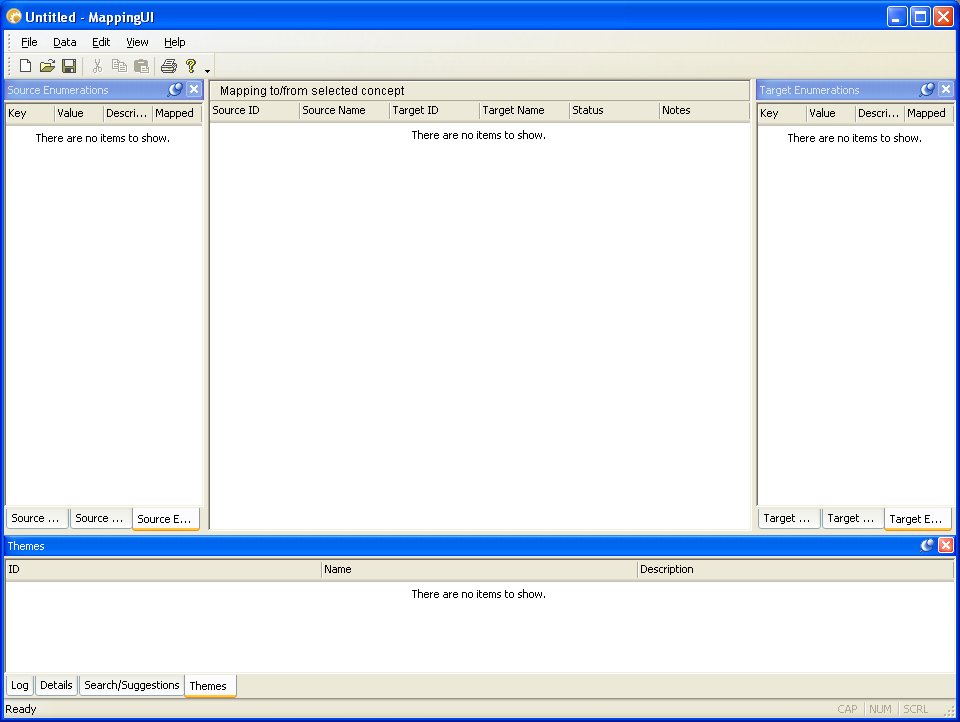This screenshot has height=722, width=960.
Task: Click Key column in Target Enumerations
Action: tap(782, 113)
